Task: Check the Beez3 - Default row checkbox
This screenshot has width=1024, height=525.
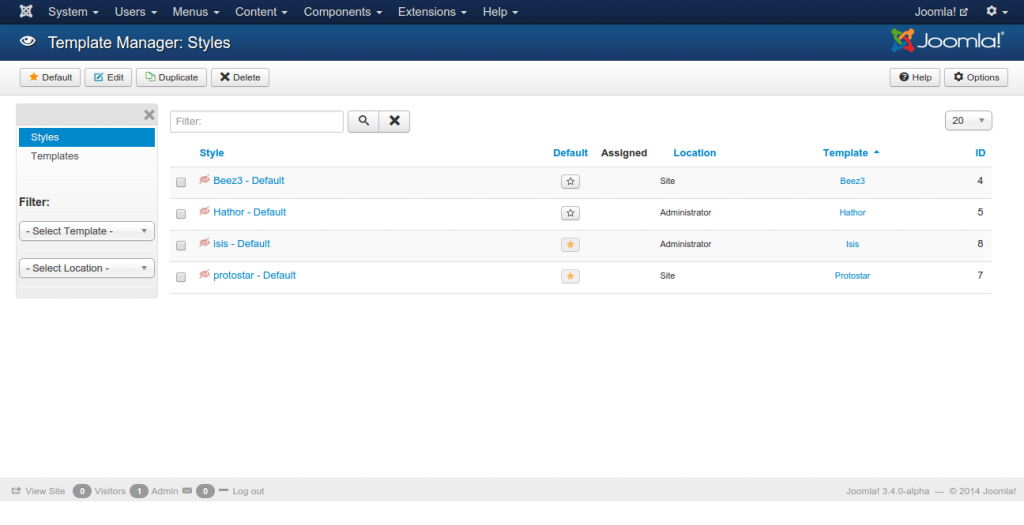Action: pos(181,182)
